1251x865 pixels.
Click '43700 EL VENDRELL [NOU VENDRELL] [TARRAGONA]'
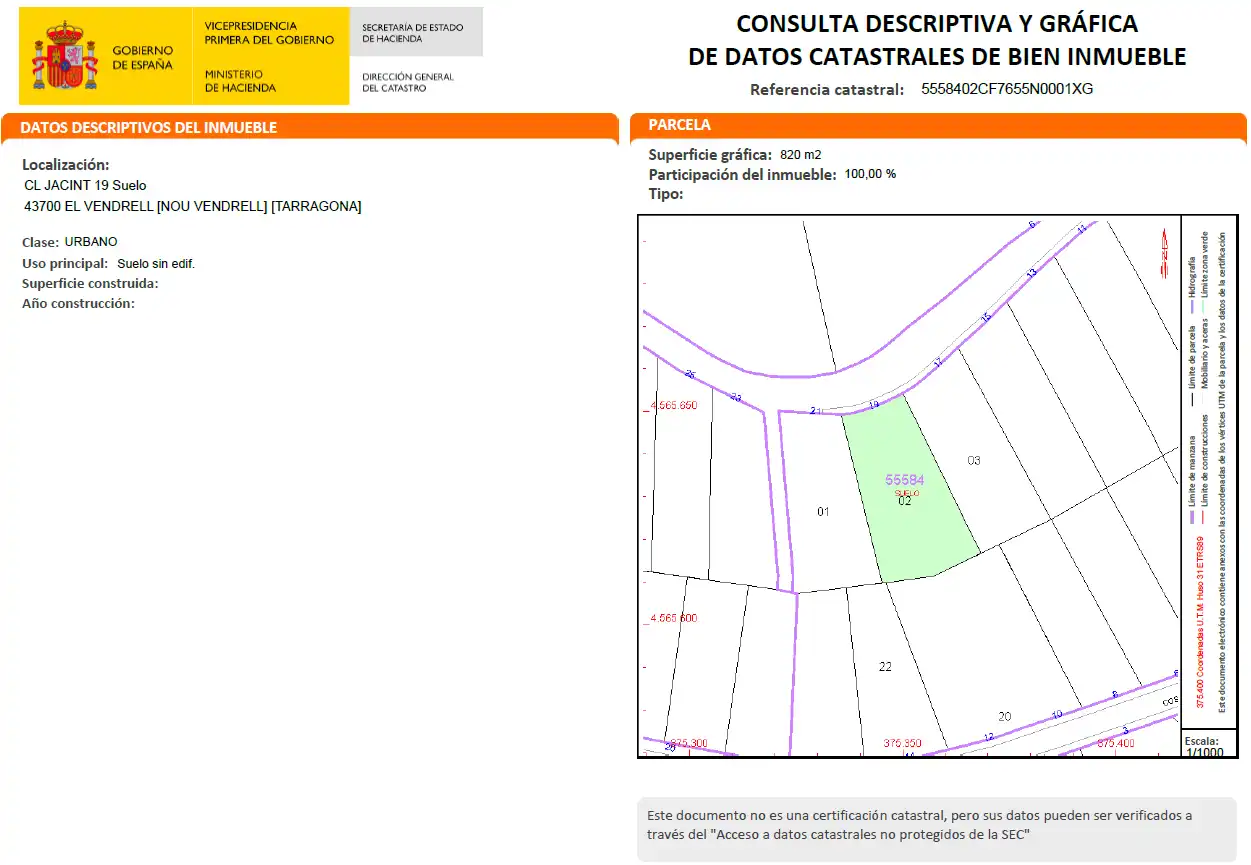click(192, 207)
